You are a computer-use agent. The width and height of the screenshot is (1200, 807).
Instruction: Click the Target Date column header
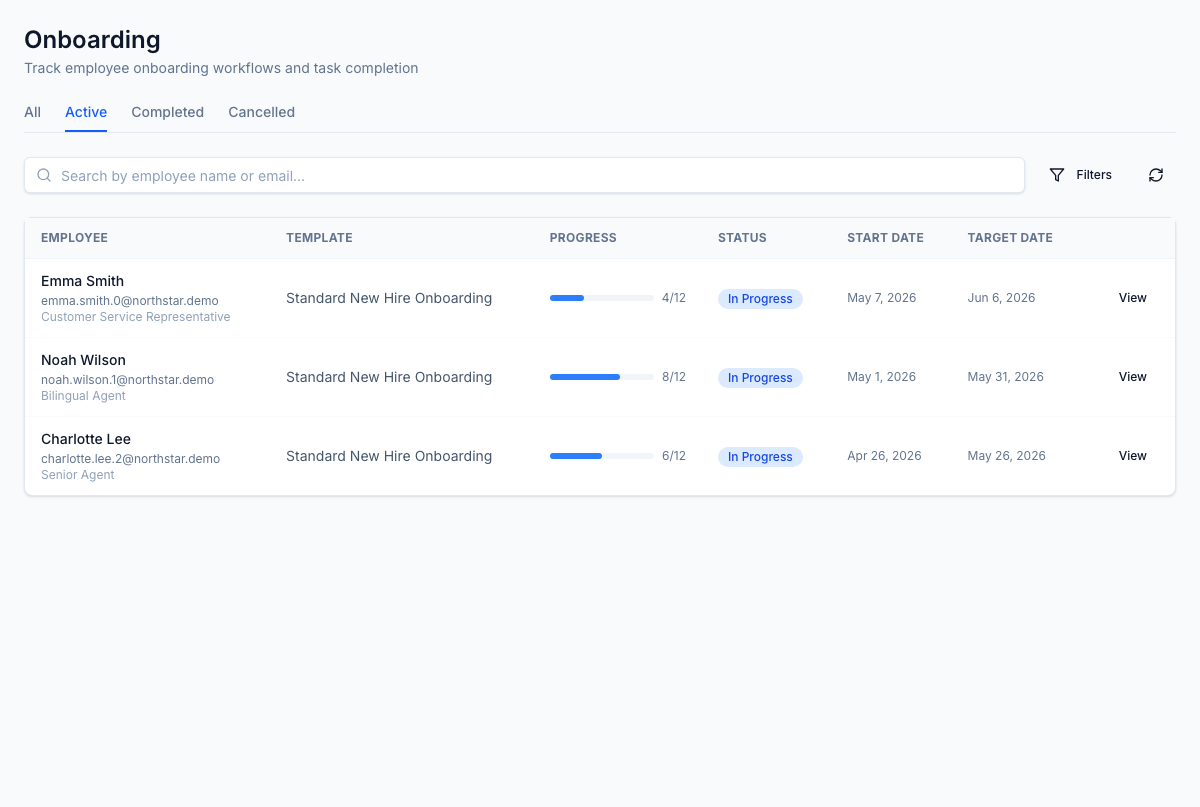[x=1010, y=238]
